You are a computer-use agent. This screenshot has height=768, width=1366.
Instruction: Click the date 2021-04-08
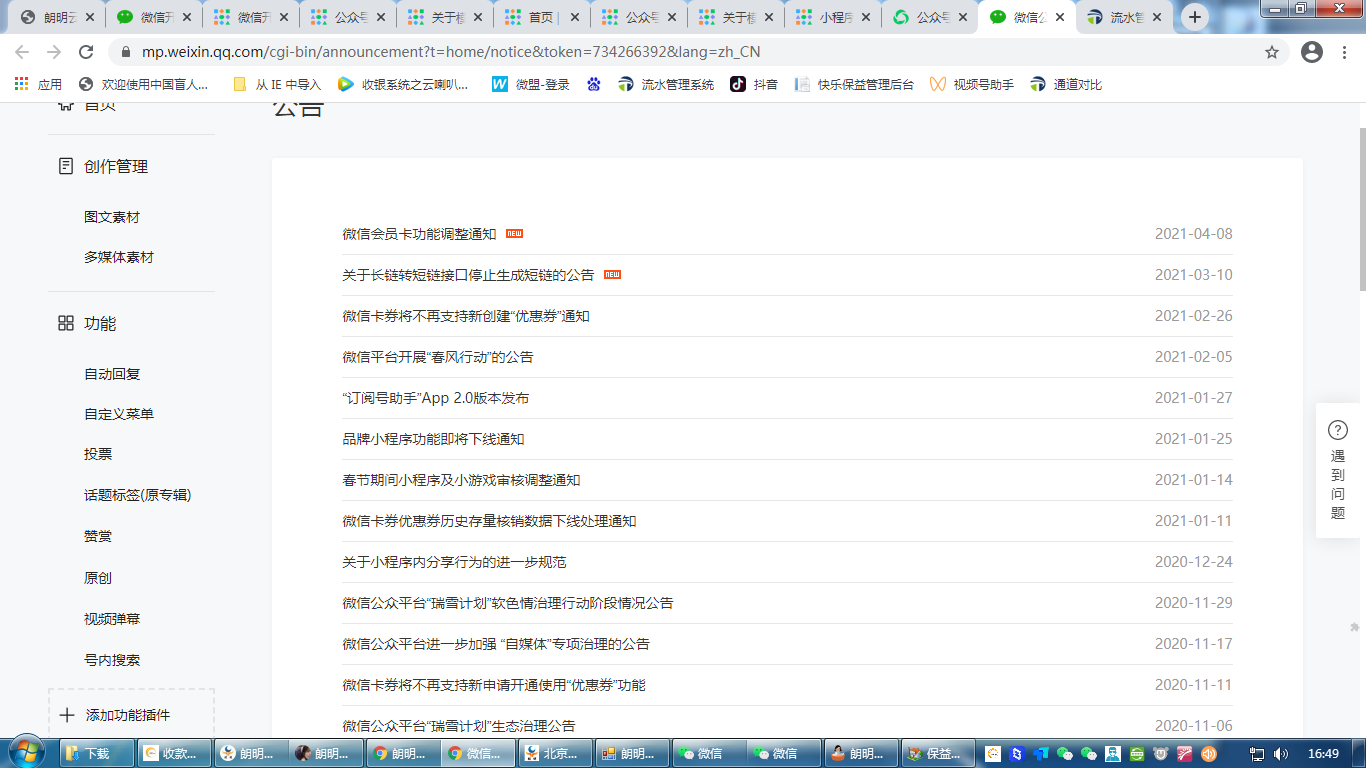coord(1194,234)
